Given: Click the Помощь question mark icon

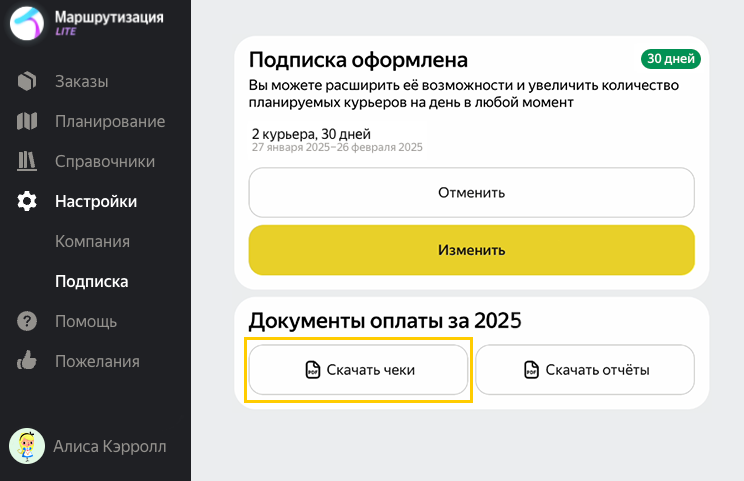Looking at the screenshot, I should point(27,321).
